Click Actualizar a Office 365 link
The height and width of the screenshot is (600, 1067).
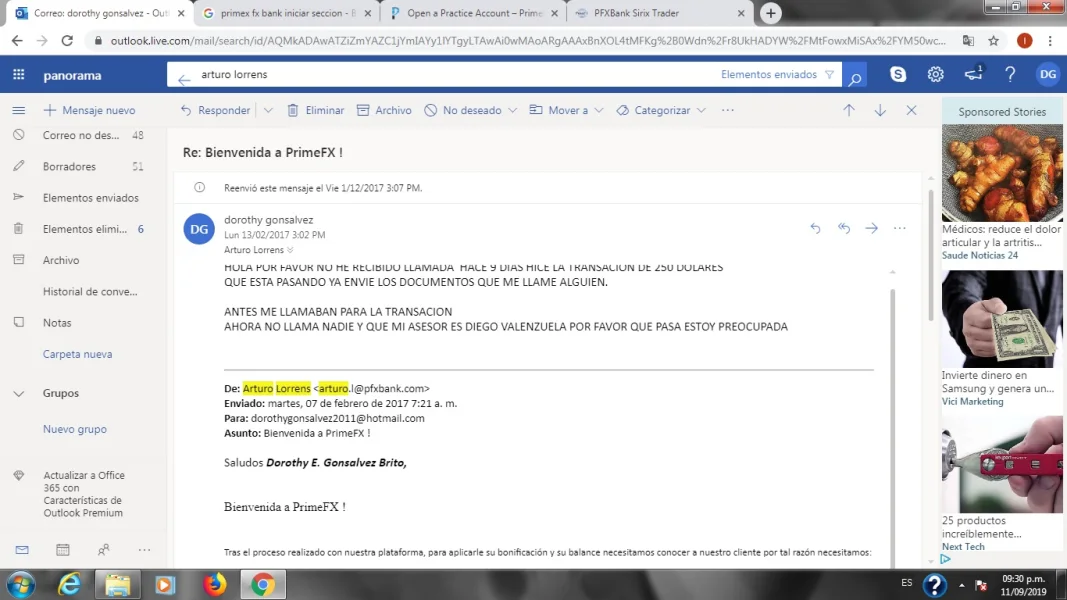pos(84,494)
